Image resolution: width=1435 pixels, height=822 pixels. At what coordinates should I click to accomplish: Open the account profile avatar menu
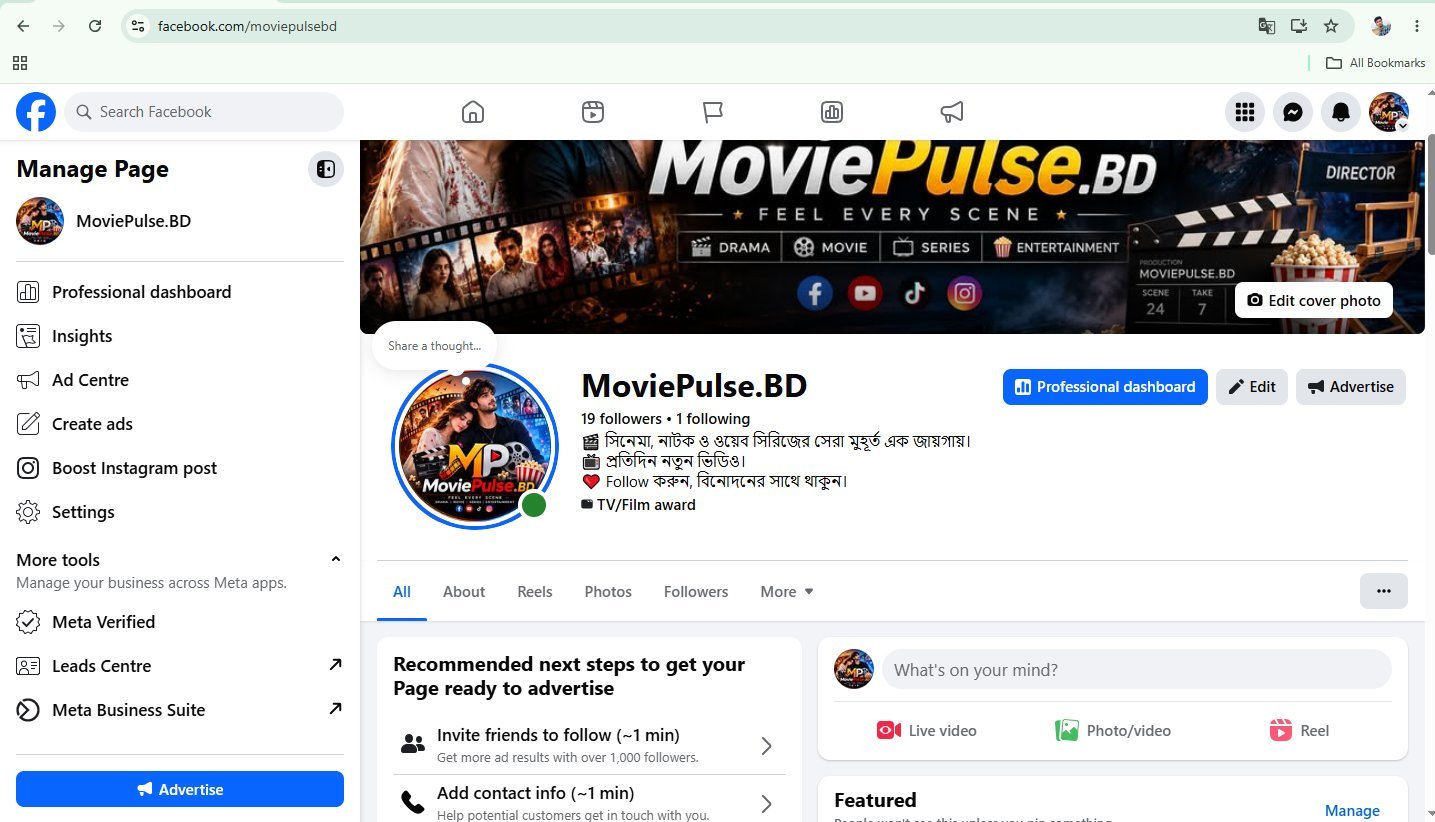(x=1389, y=112)
